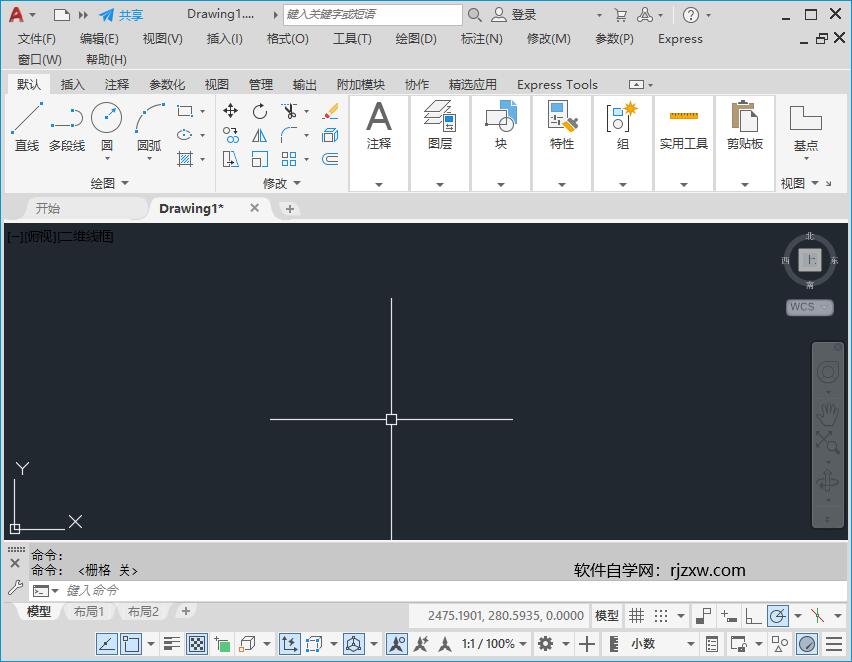Toggle the drawing grid display in status bar
This screenshot has width=852, height=662.
click(636, 616)
